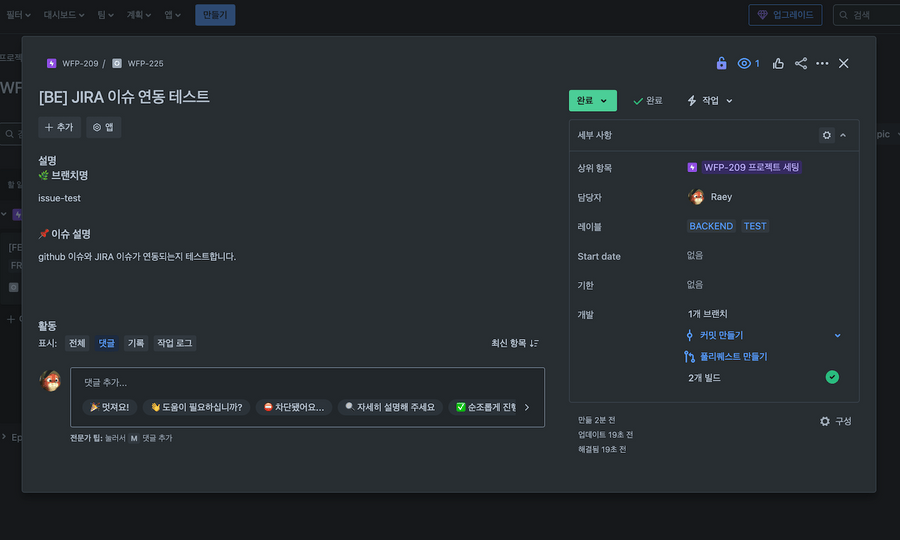Click the lock restriction icon

pyautogui.click(x=721, y=63)
